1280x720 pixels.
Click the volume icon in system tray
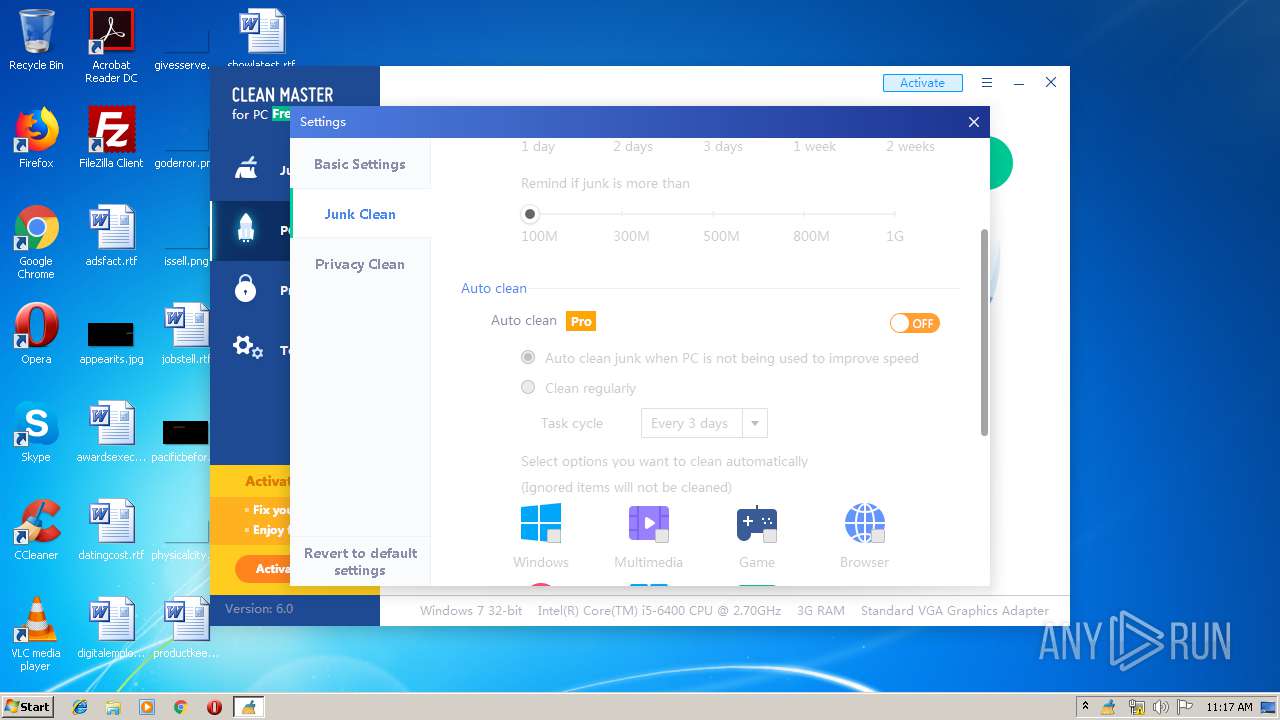(x=1161, y=707)
